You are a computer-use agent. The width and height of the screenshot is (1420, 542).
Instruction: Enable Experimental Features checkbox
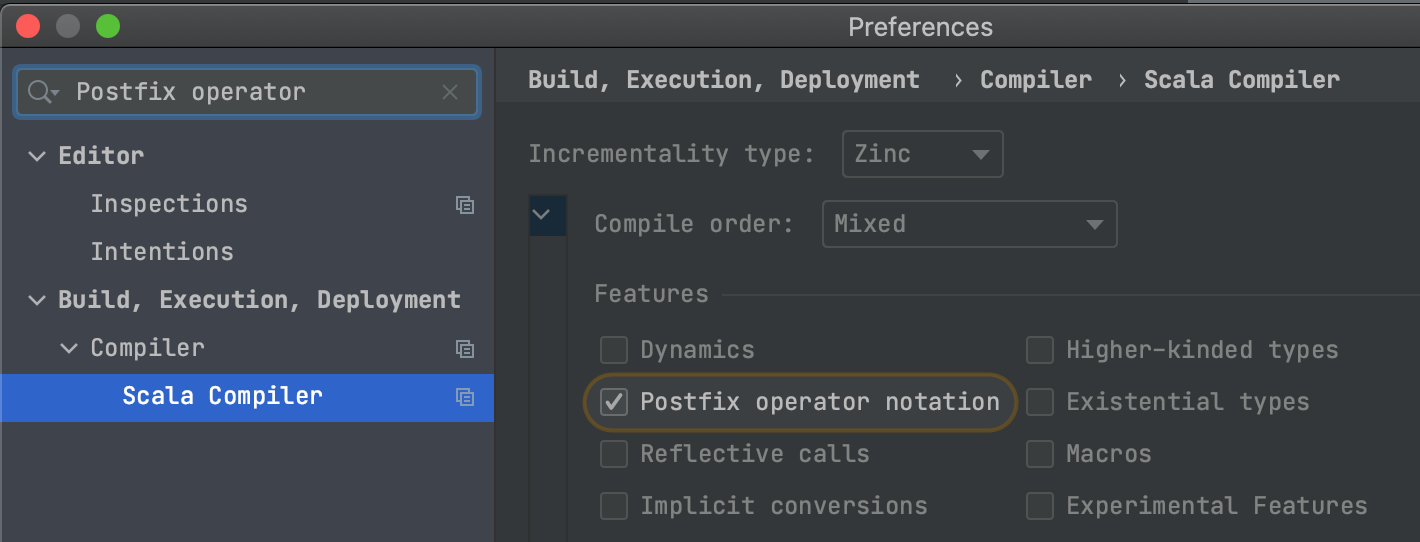click(x=1040, y=506)
